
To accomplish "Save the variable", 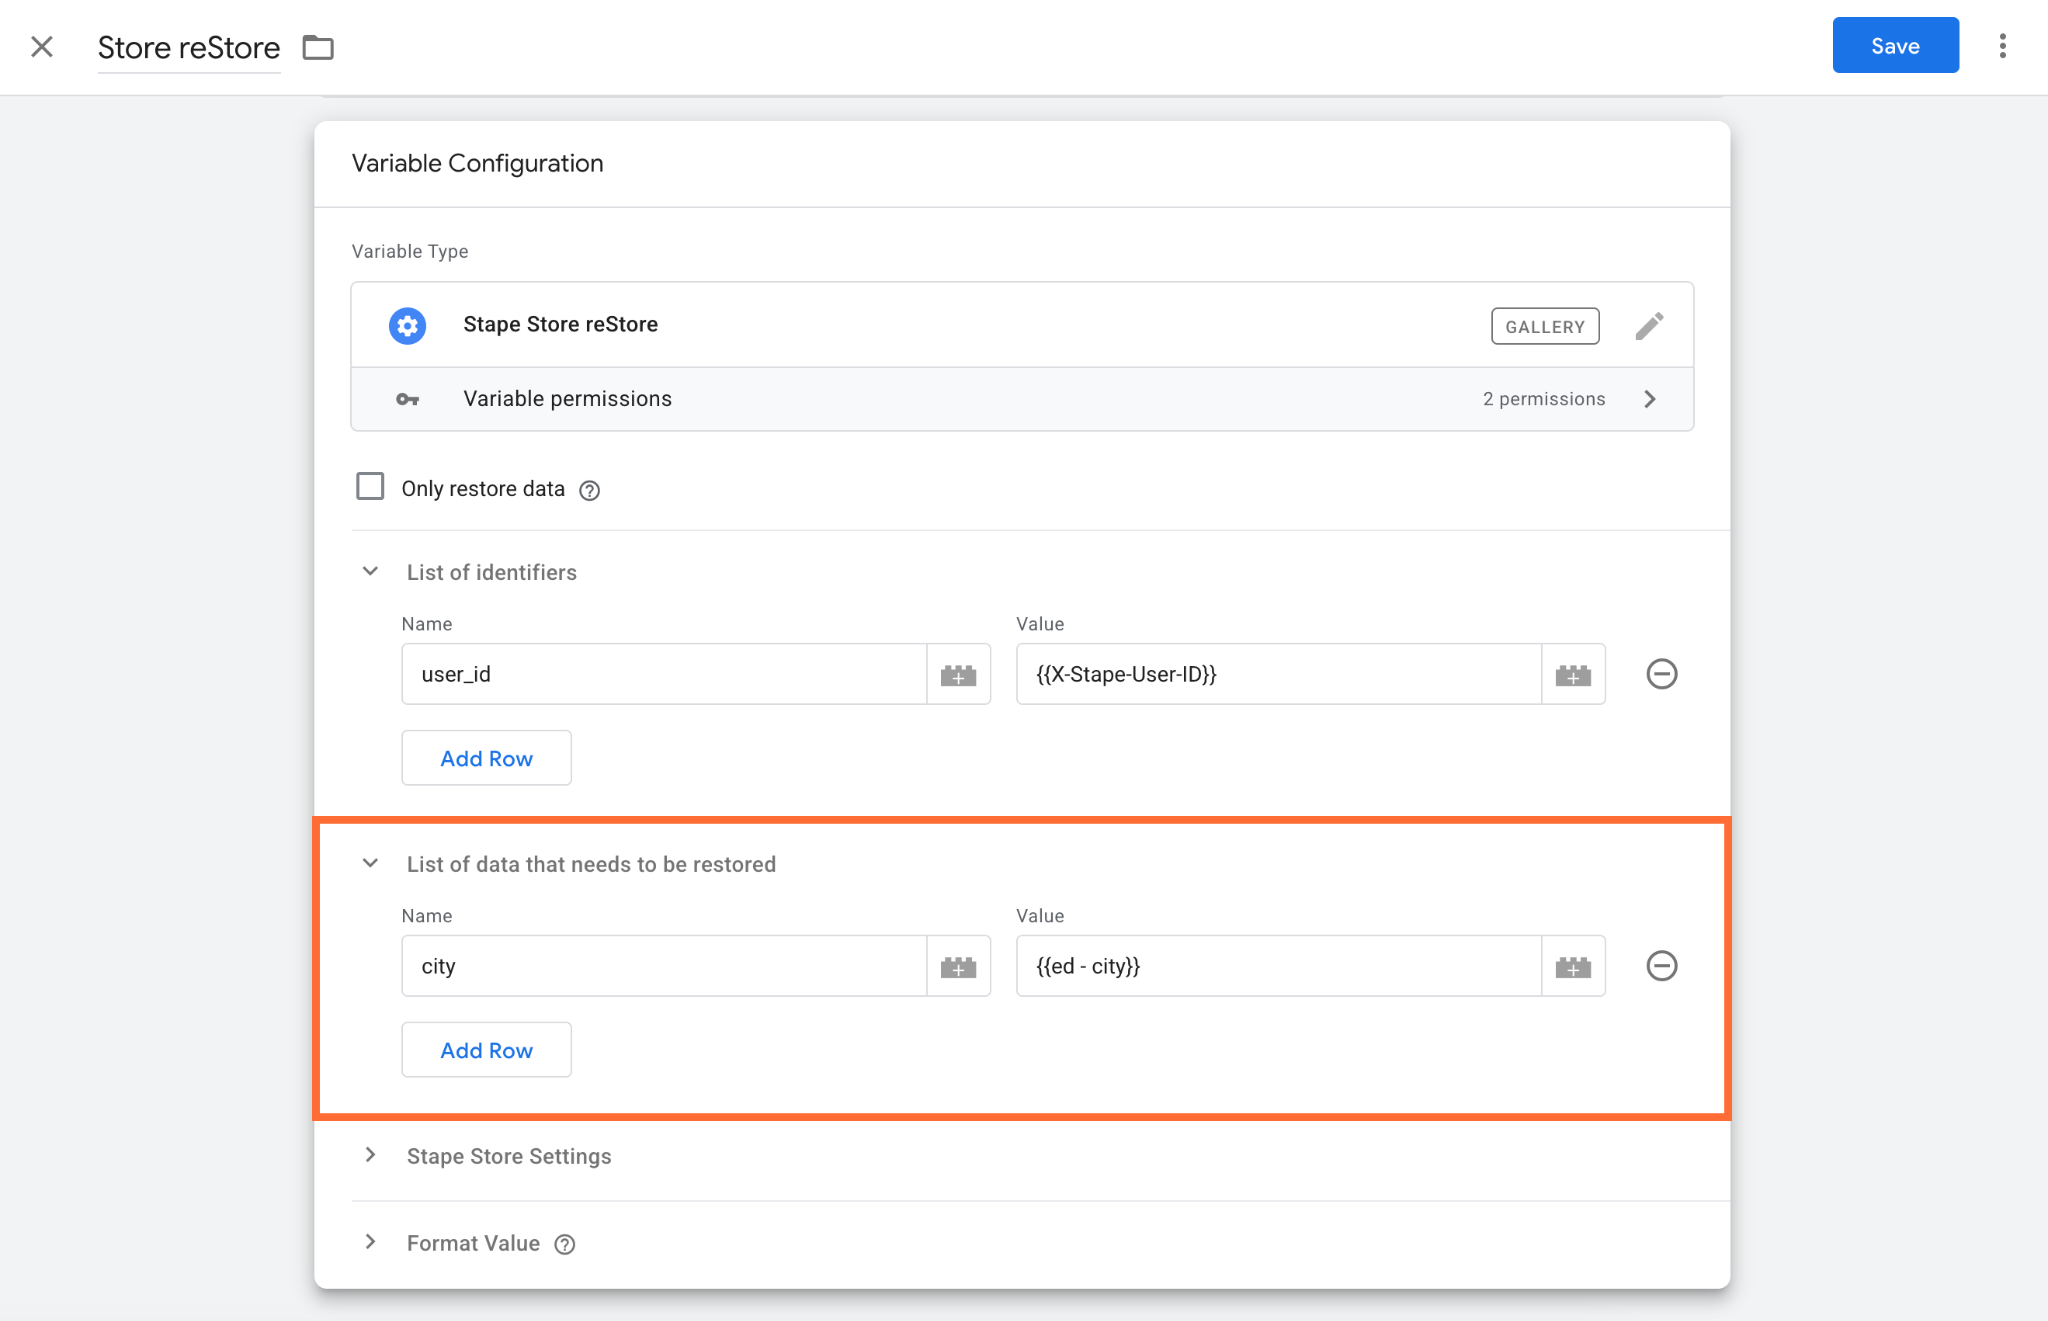I will [x=1895, y=46].
